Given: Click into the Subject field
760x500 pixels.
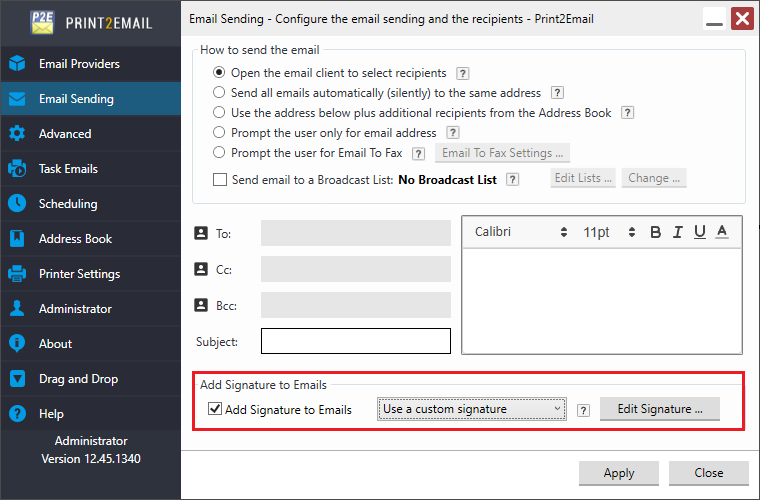Looking at the screenshot, I should [x=356, y=341].
